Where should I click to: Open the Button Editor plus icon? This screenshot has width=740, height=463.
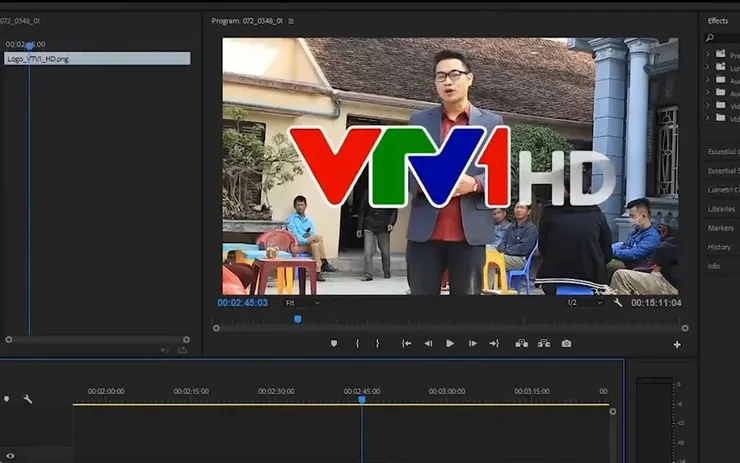[677, 345]
